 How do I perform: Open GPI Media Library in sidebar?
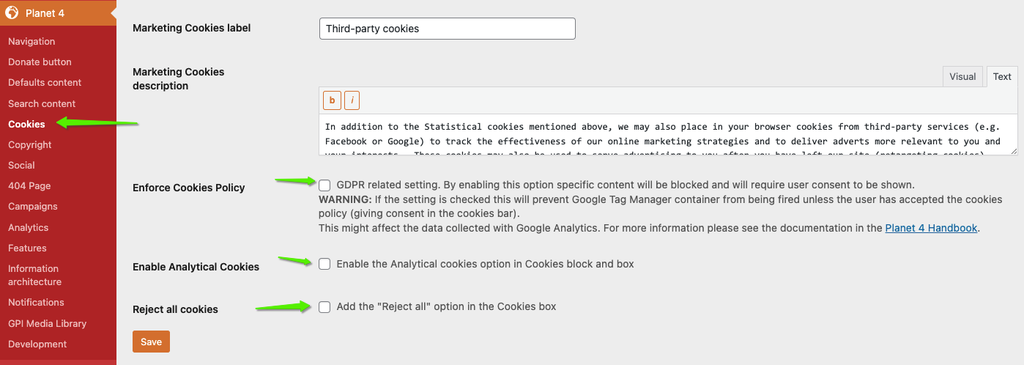pos(47,323)
